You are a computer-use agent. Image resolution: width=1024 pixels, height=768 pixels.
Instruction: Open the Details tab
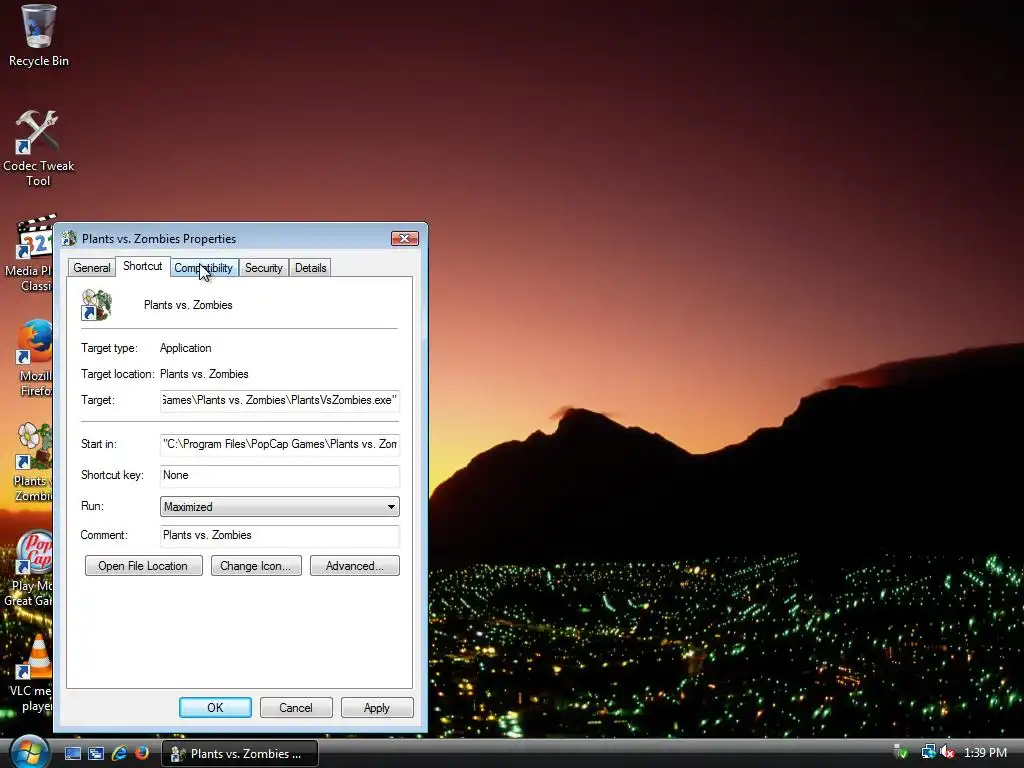[310, 268]
